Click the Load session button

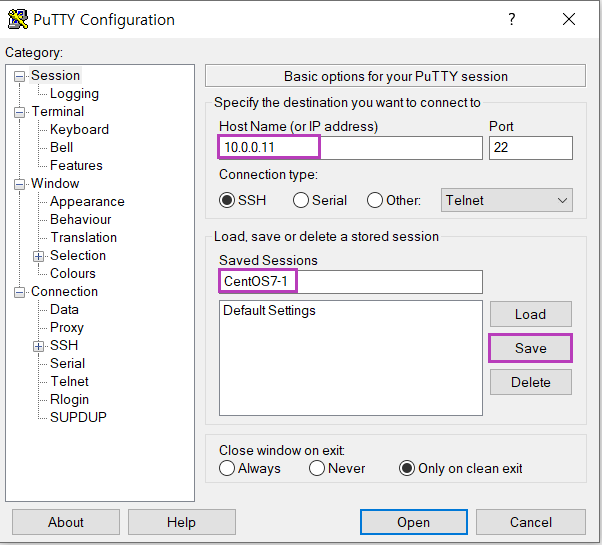pos(531,314)
